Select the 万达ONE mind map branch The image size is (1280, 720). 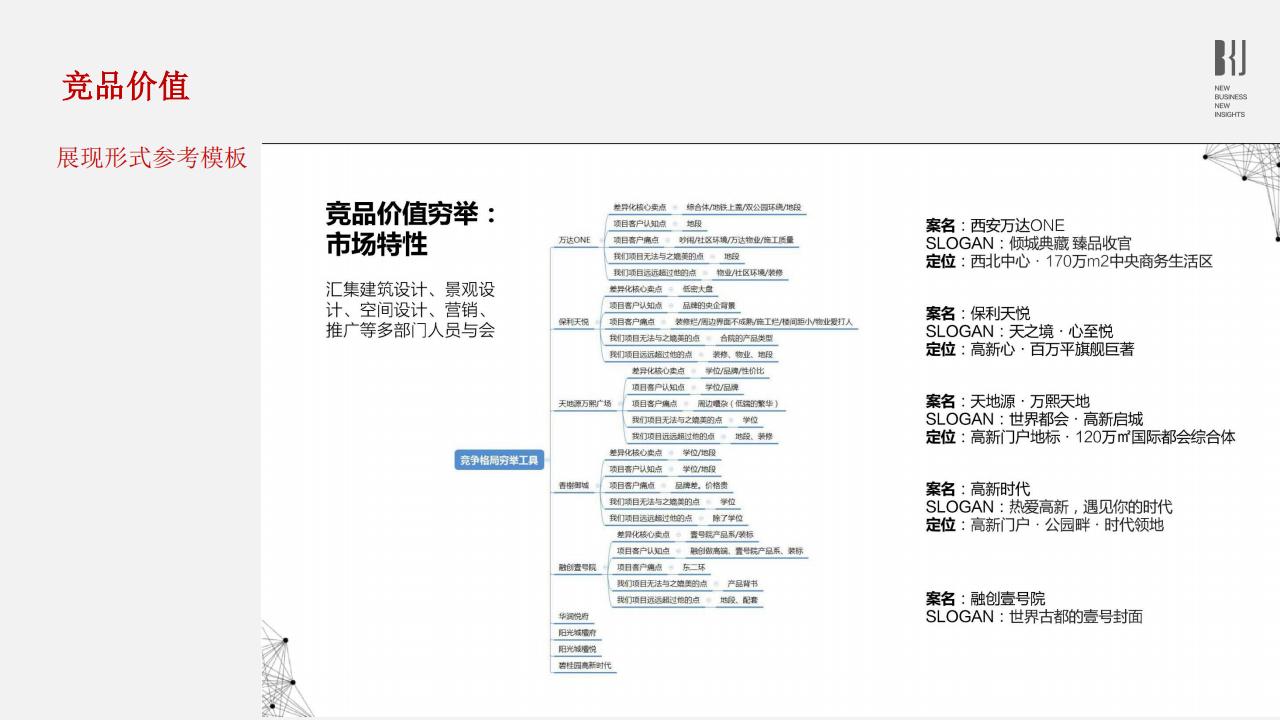point(575,240)
